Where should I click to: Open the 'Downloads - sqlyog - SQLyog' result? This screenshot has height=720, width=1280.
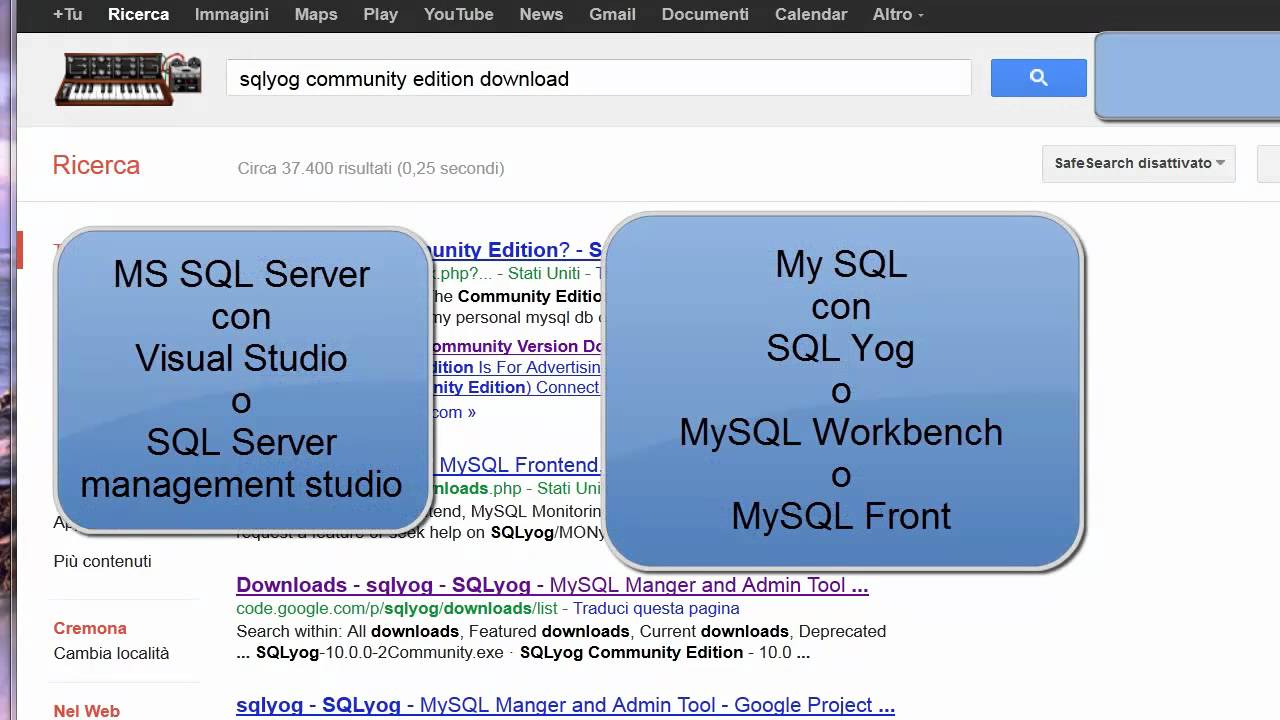click(552, 585)
